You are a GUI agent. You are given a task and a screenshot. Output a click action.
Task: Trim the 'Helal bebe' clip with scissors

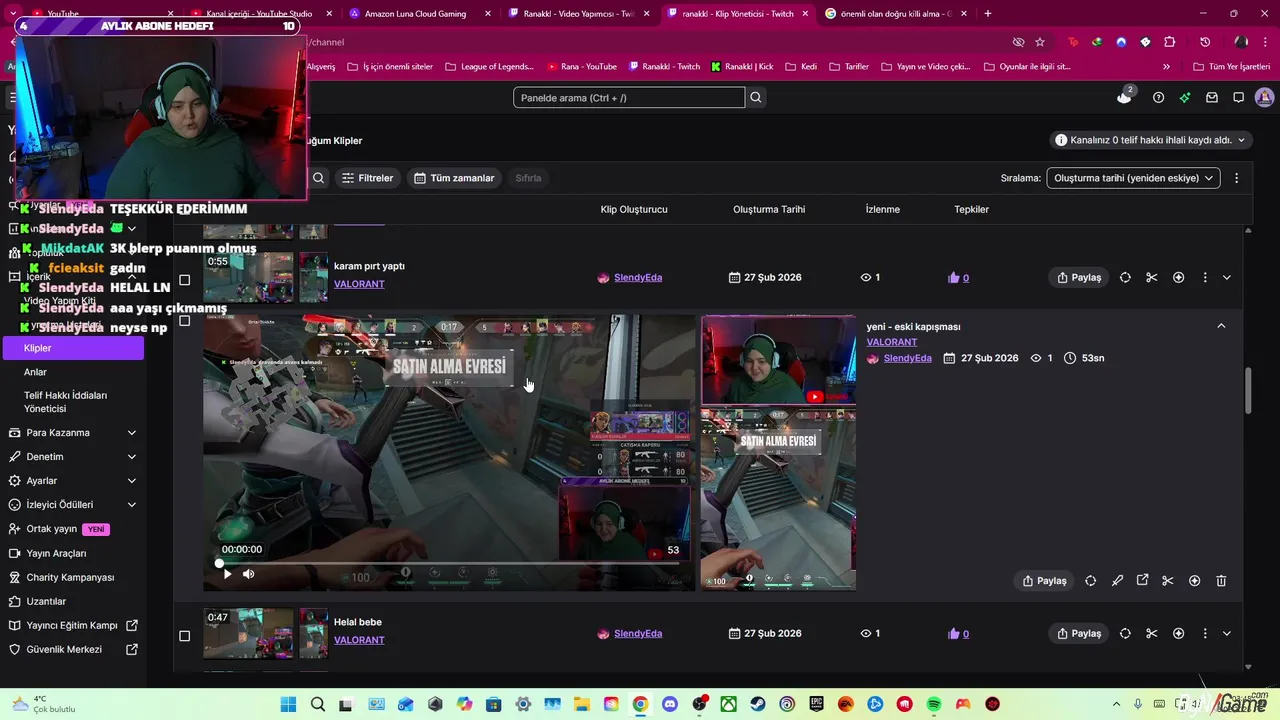pos(1151,633)
